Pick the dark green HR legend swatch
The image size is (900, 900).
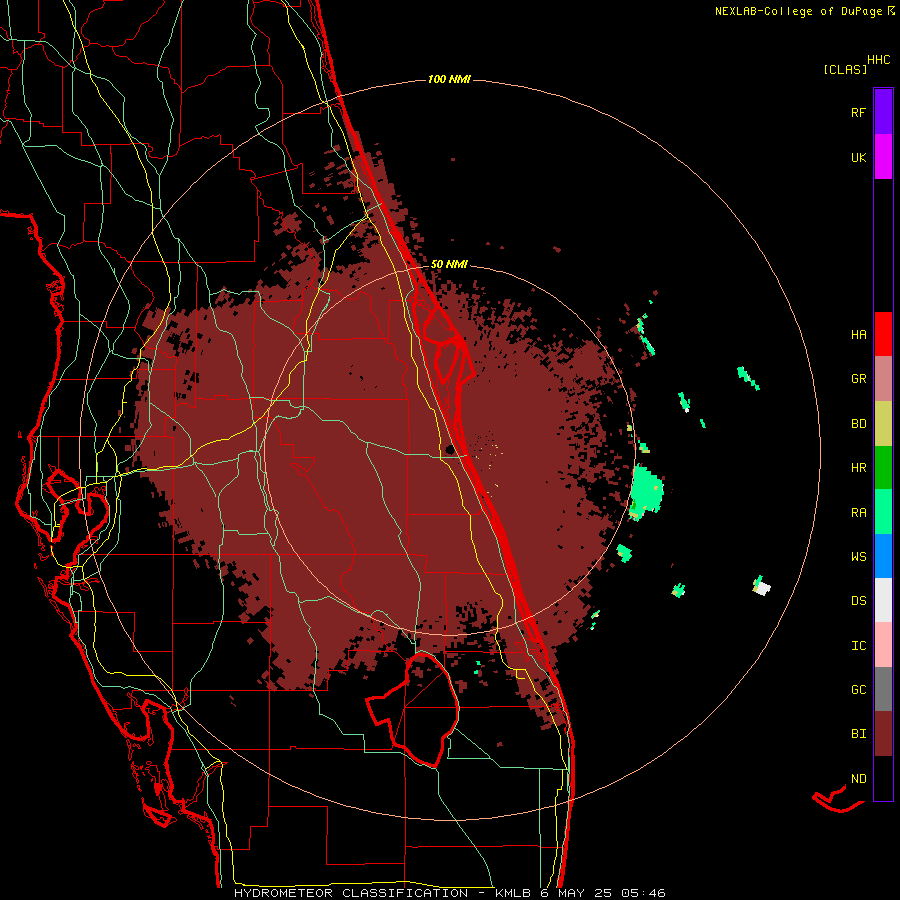click(x=883, y=468)
